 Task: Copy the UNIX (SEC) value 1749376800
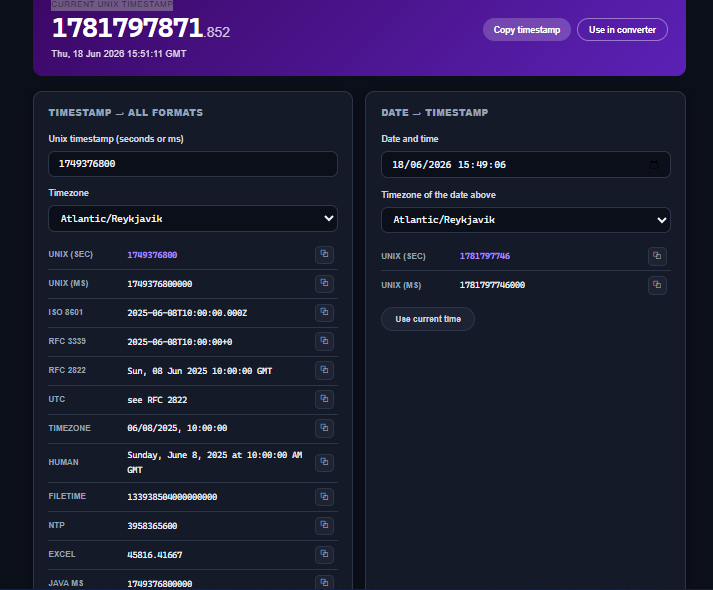[324, 255]
